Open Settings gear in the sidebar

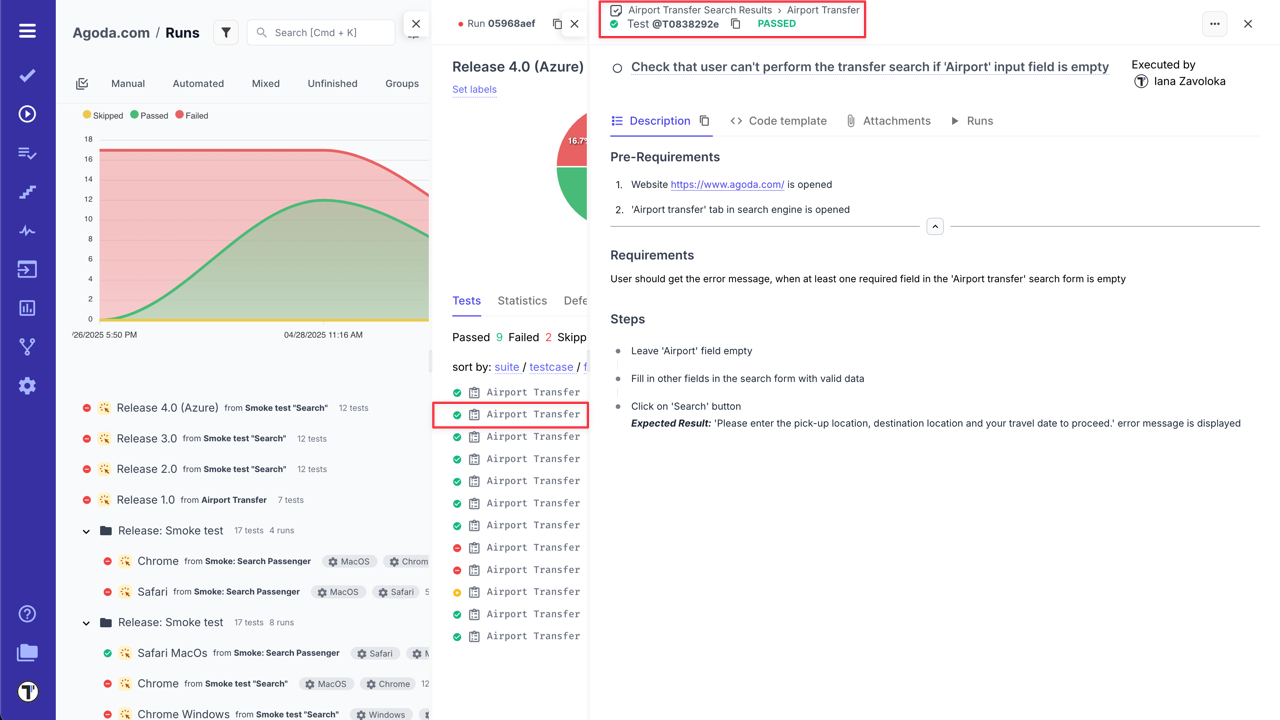27,385
